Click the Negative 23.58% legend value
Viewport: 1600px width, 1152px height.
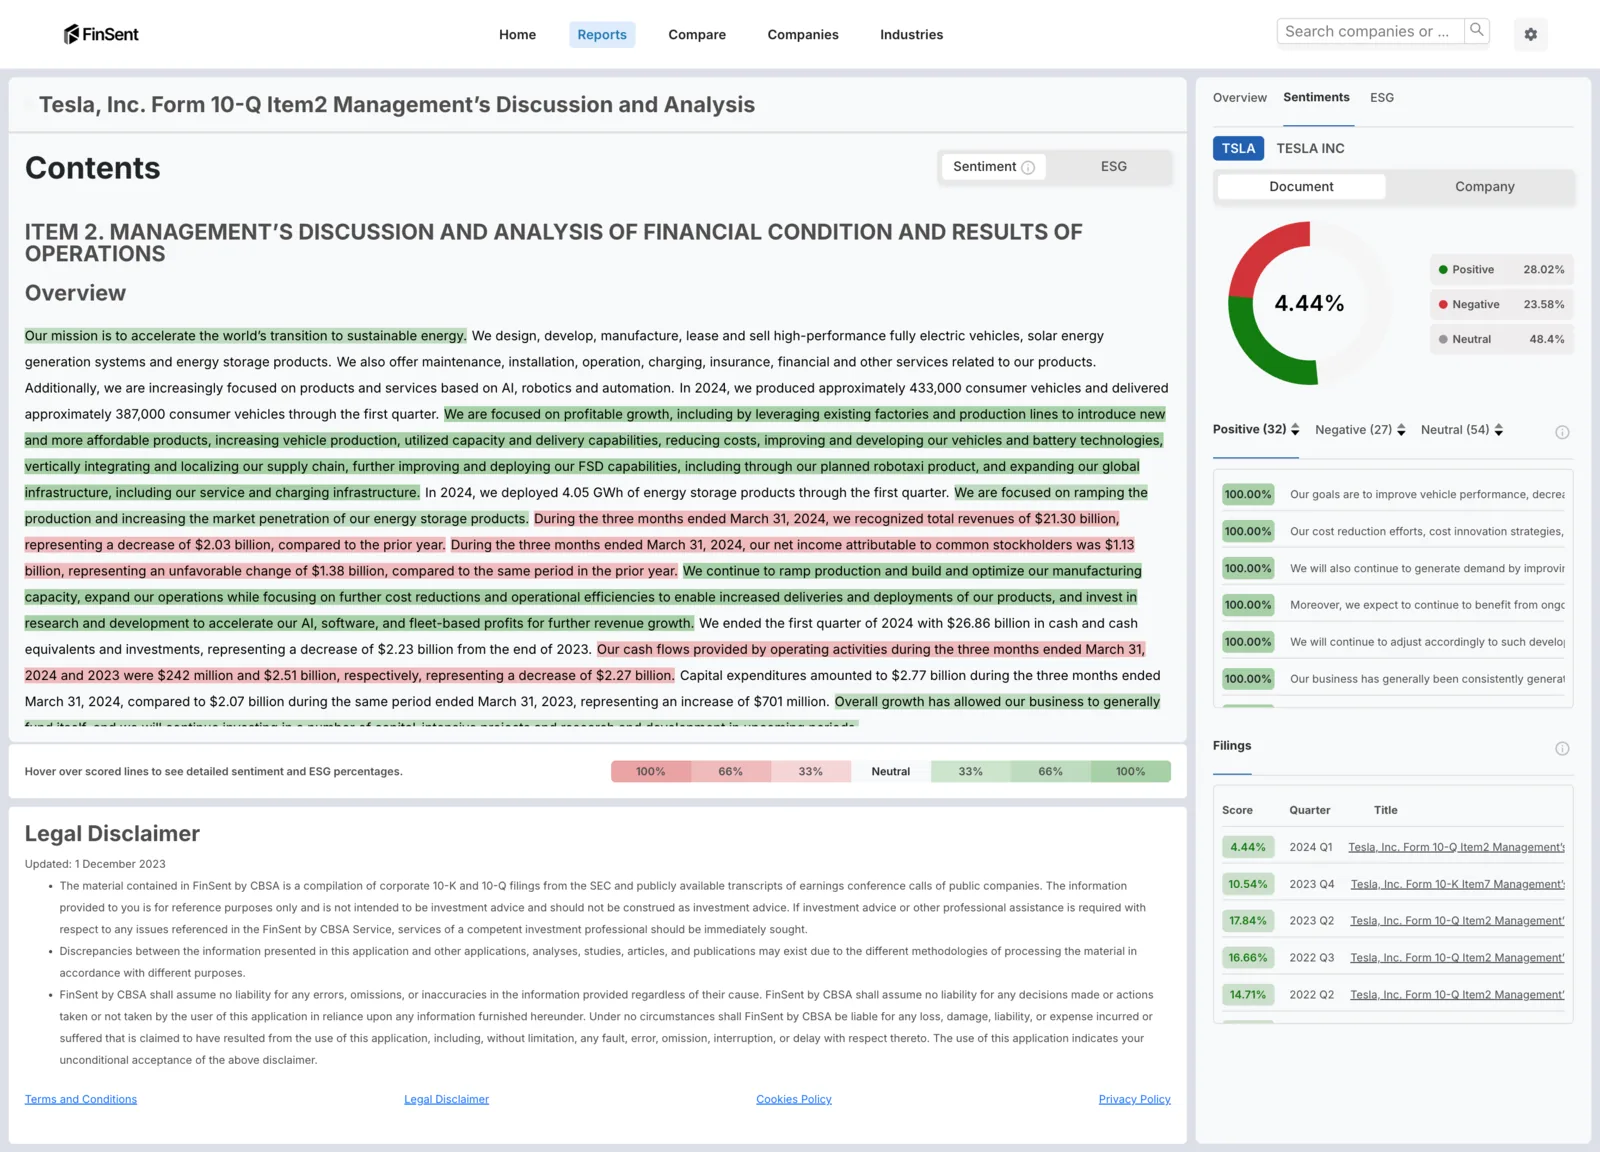click(1543, 305)
